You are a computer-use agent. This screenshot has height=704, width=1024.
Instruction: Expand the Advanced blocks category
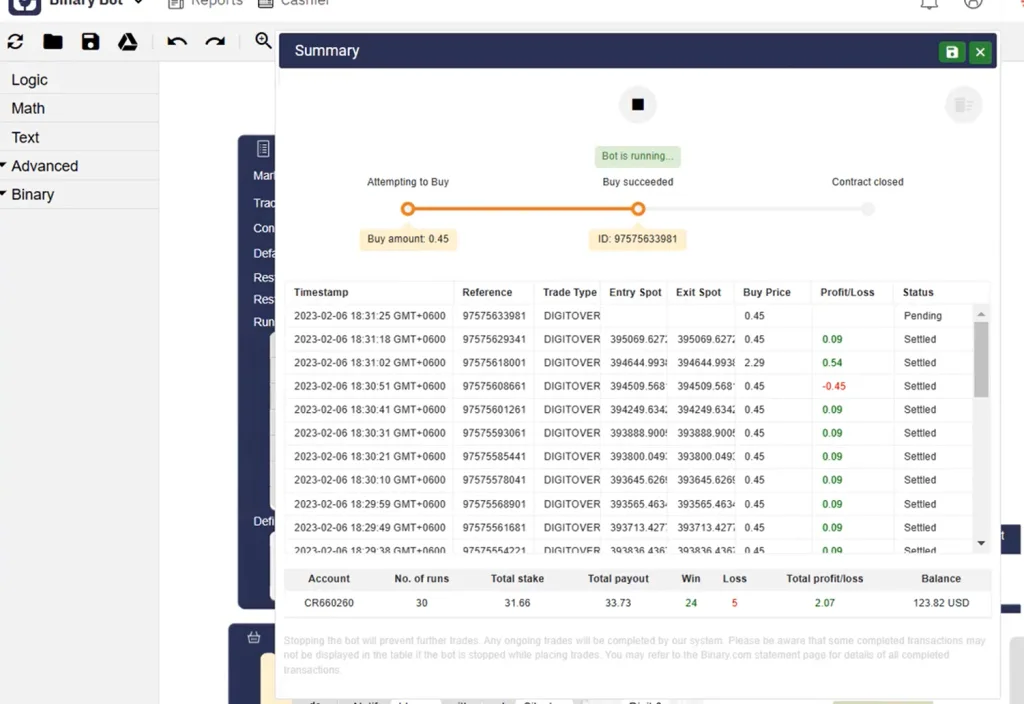[x=47, y=165]
